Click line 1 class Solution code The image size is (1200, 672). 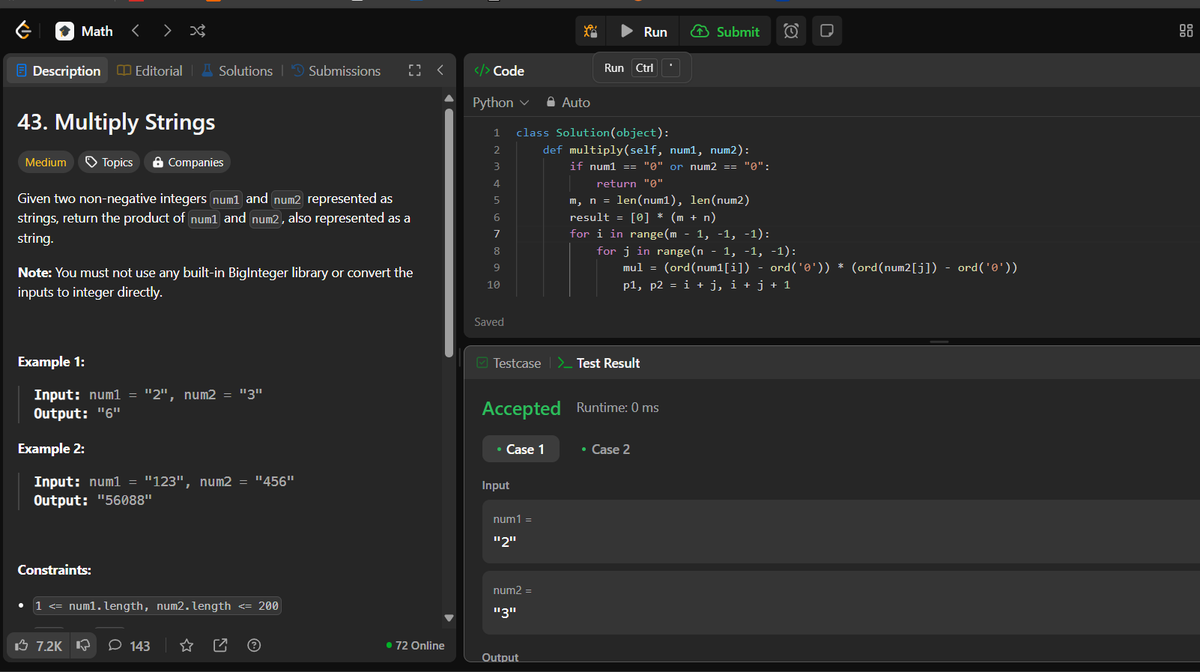click(x=593, y=133)
